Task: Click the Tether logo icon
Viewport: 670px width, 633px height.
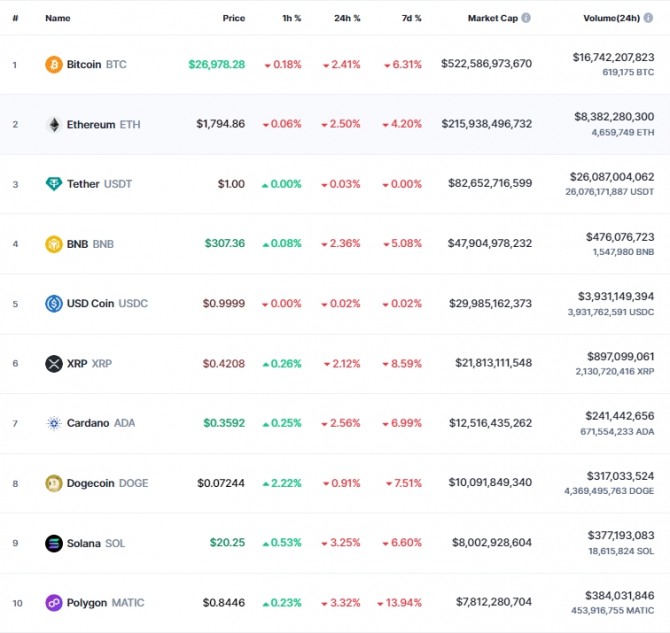Action: tap(54, 184)
